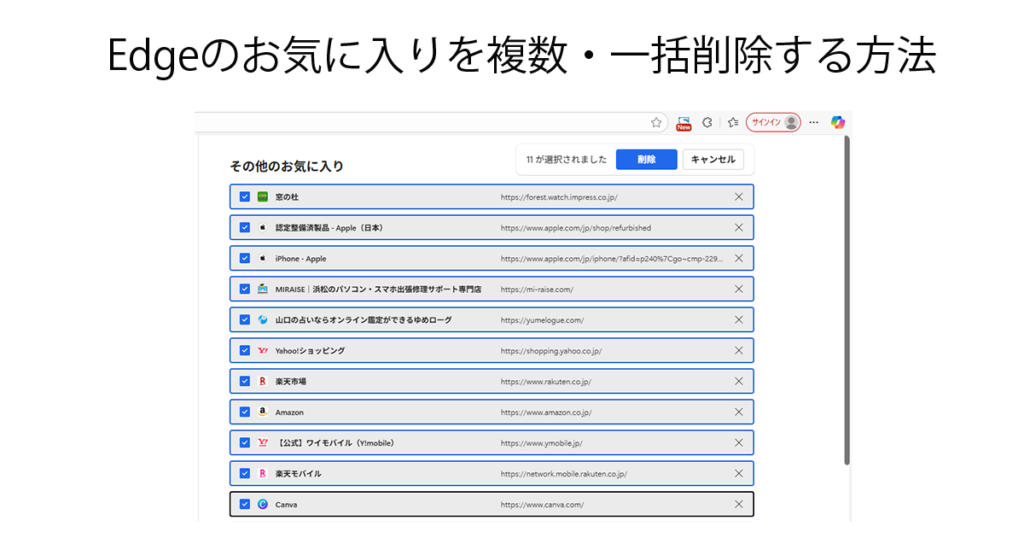Click the 認定整備済製品 Apple favicon

pyautogui.click(x=263, y=228)
